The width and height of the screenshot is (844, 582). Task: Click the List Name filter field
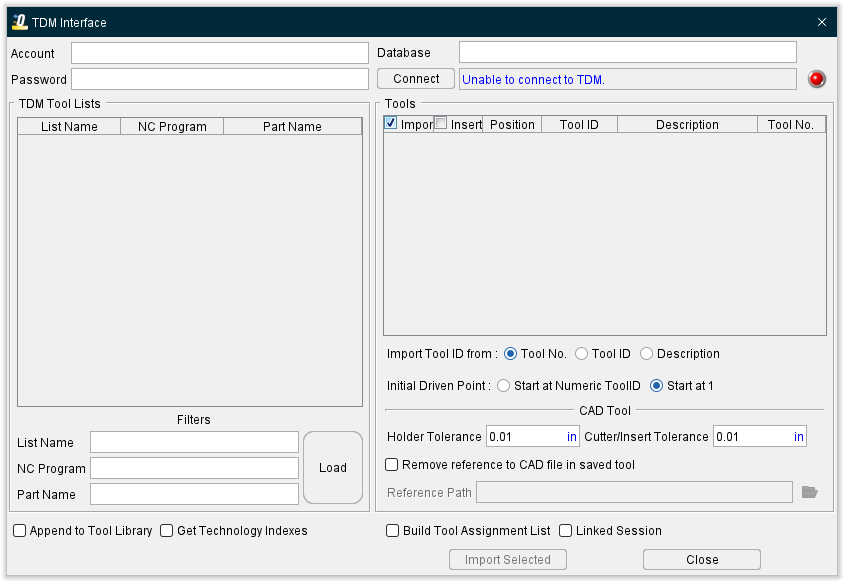(194, 442)
